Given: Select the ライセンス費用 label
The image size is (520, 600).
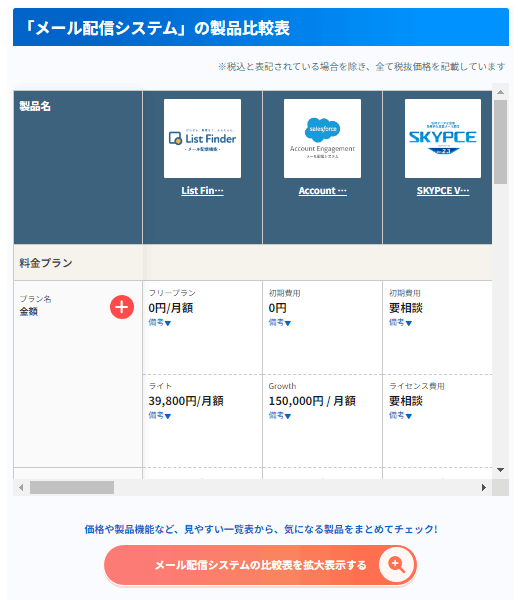Looking at the screenshot, I should pos(417,386).
